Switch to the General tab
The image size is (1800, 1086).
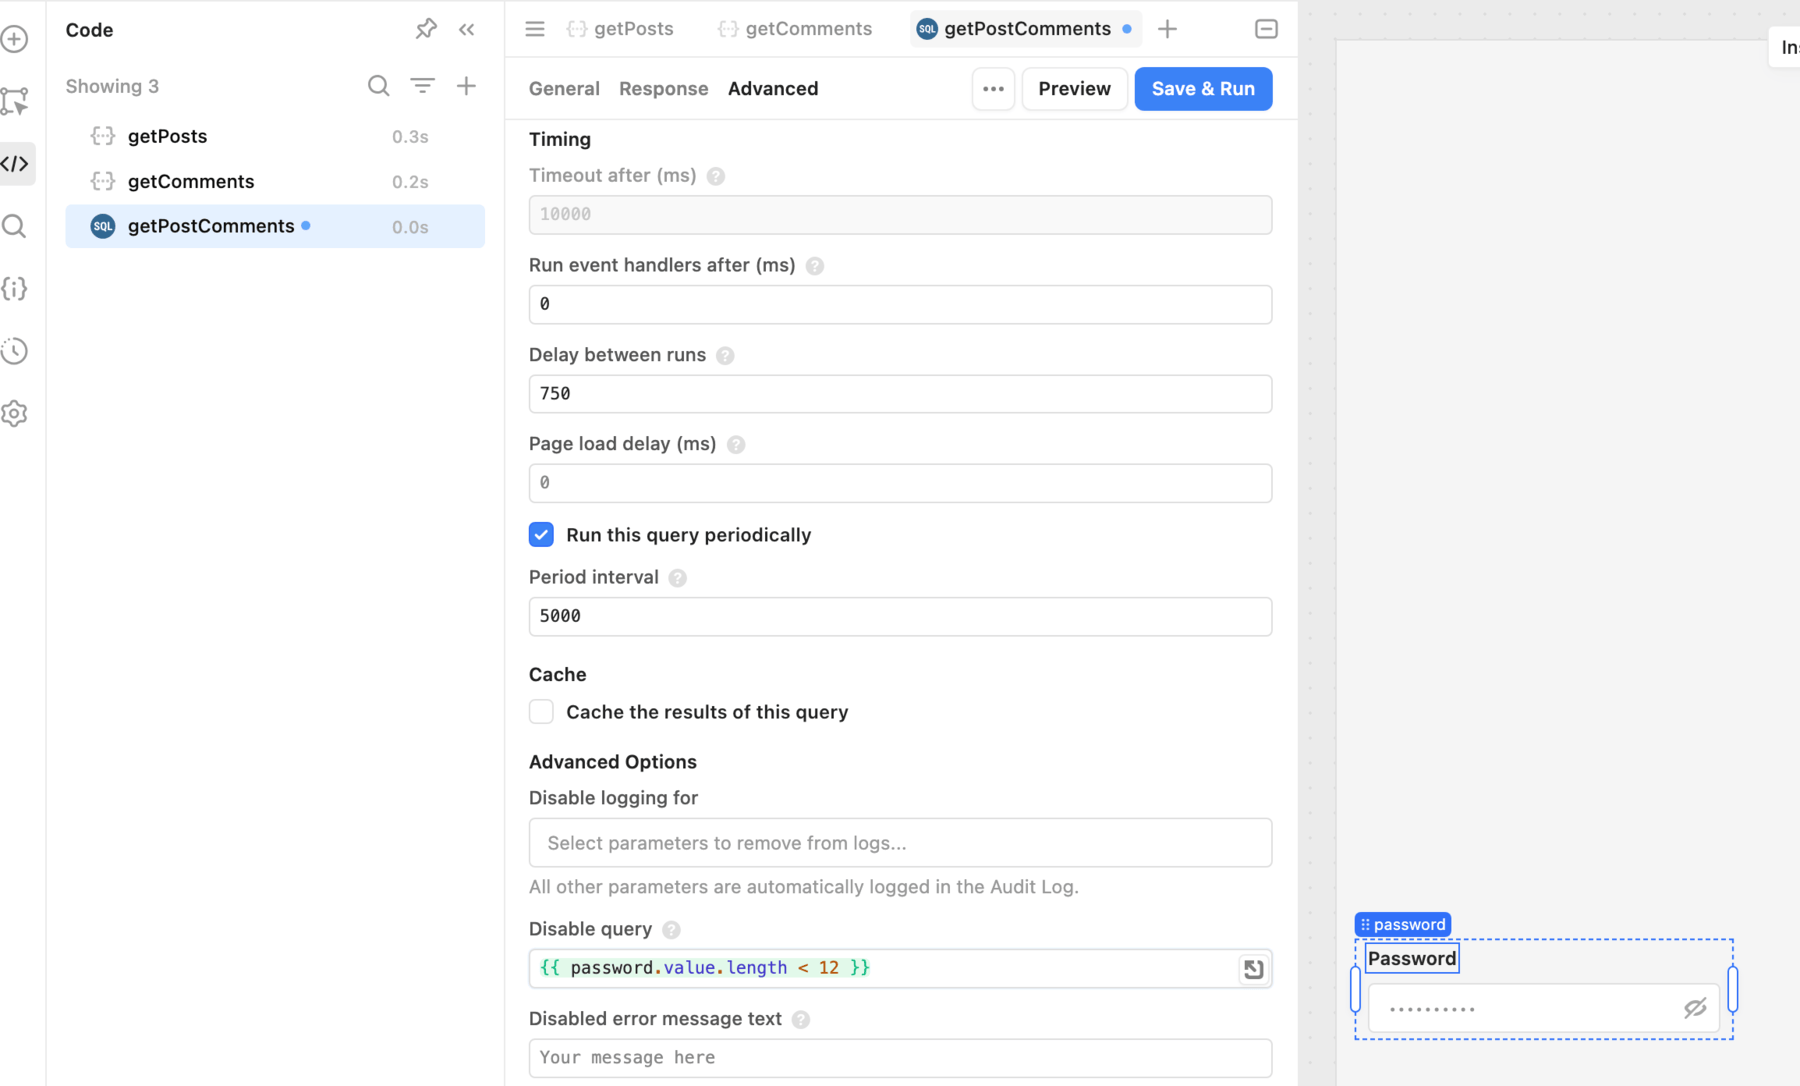click(x=564, y=89)
